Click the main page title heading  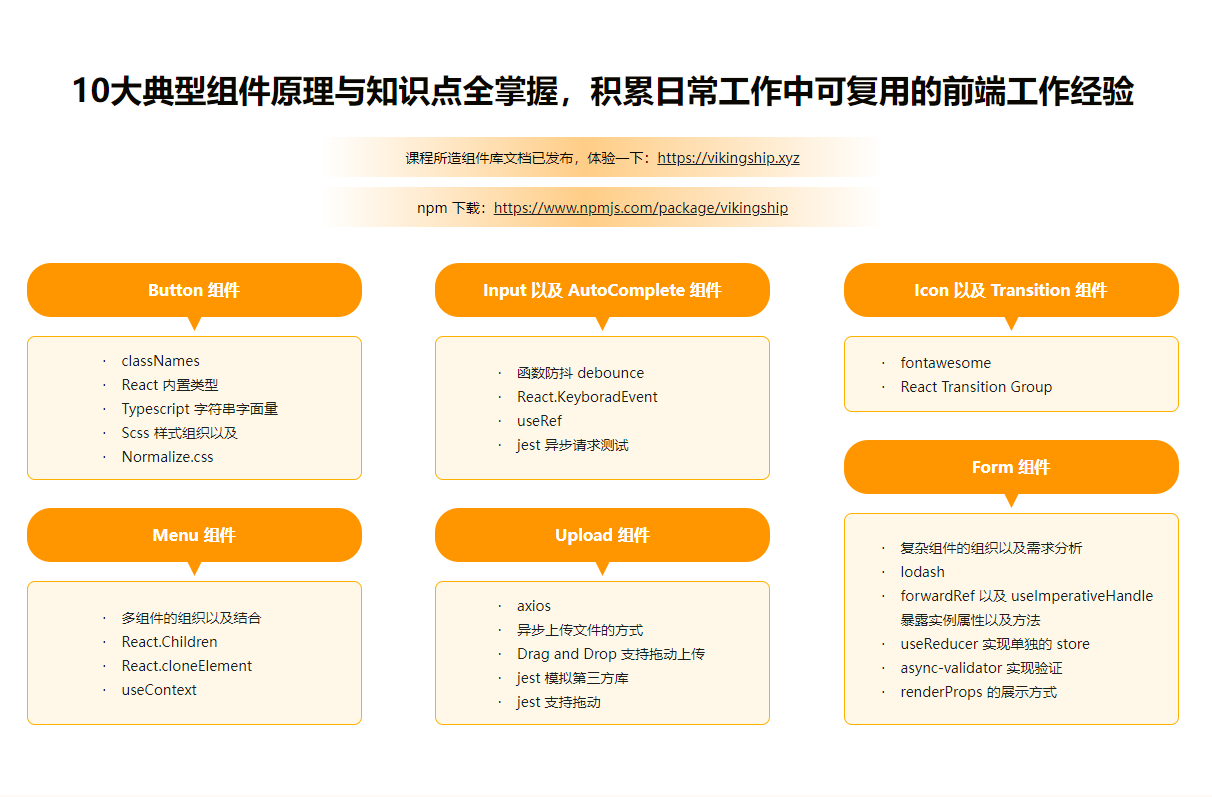coord(602,91)
